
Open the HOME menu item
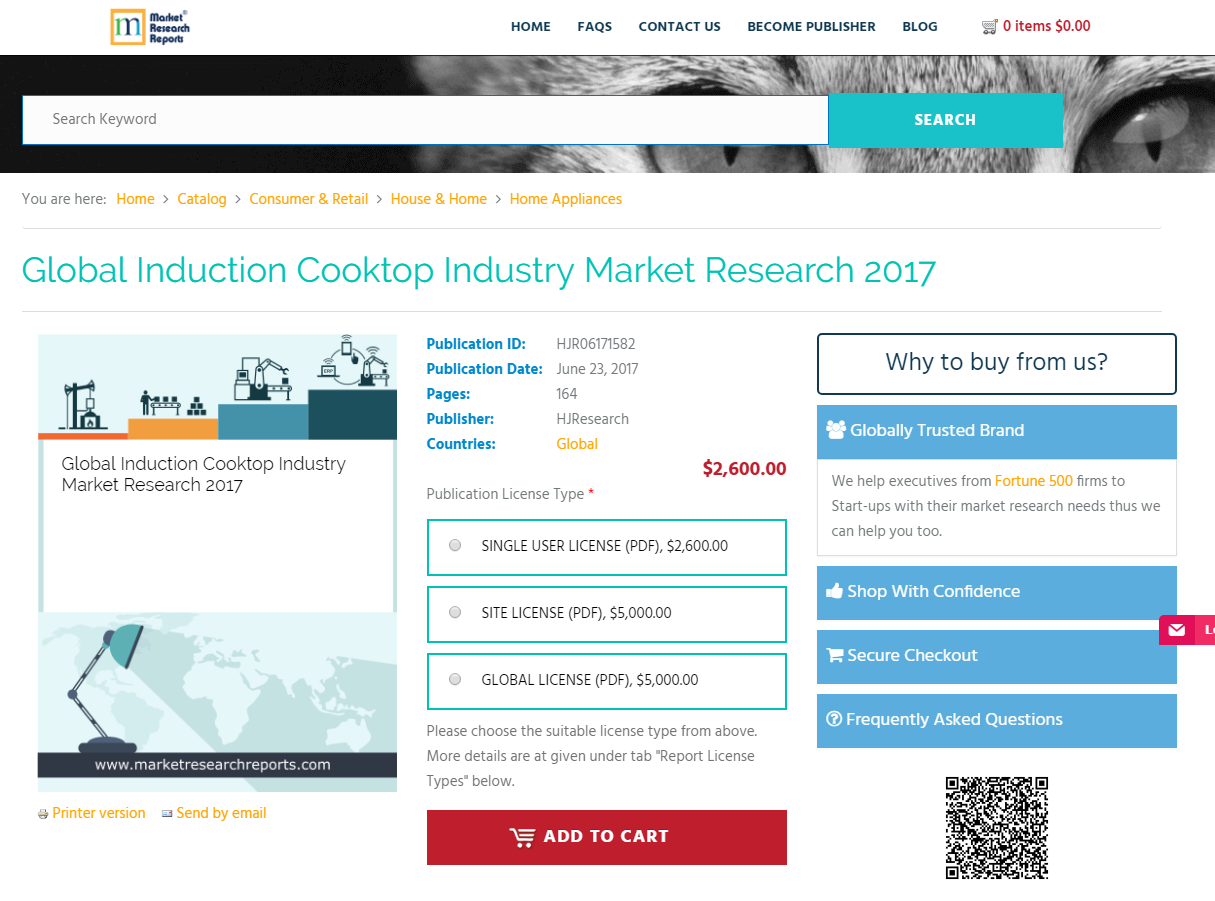(531, 27)
